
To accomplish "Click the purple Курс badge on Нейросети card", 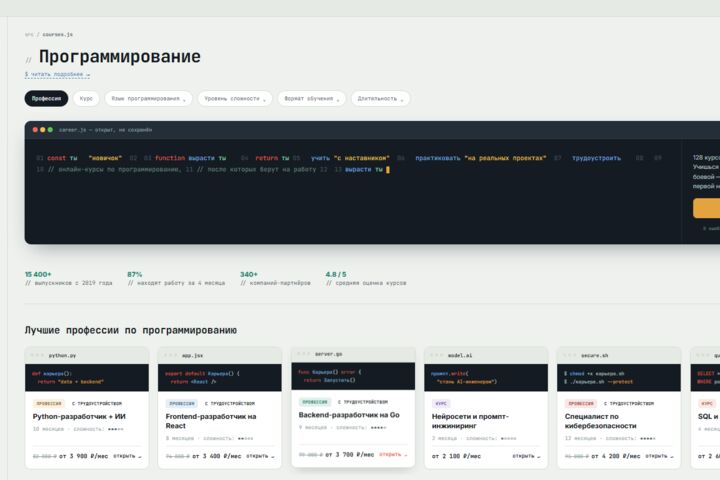I will [441, 403].
